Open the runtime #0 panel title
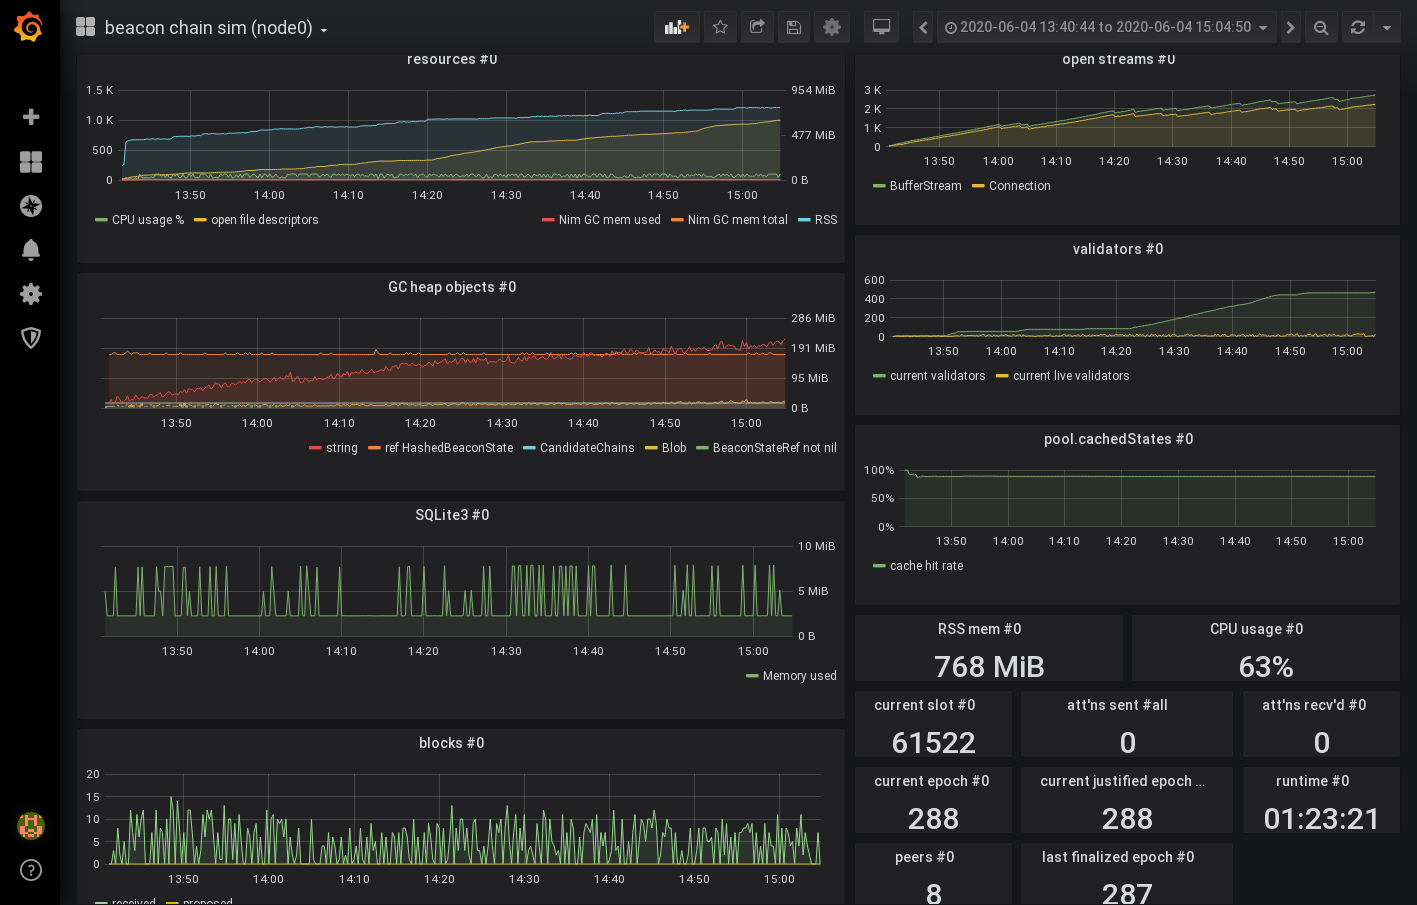 click(x=1312, y=781)
